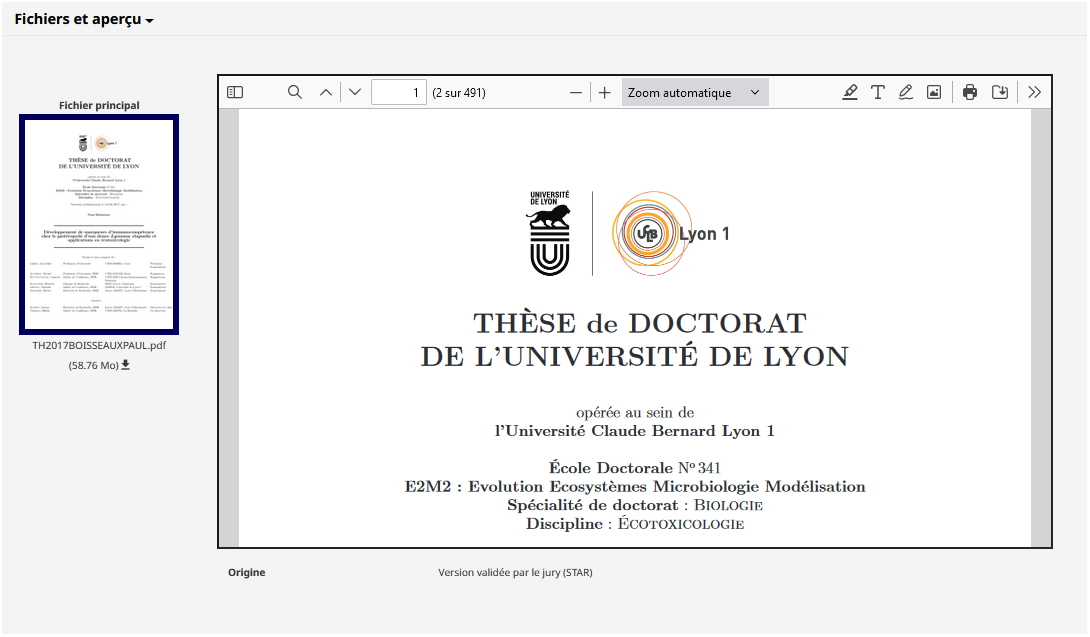Click Version validée par le jury (STAR)

pyautogui.click(x=515, y=572)
